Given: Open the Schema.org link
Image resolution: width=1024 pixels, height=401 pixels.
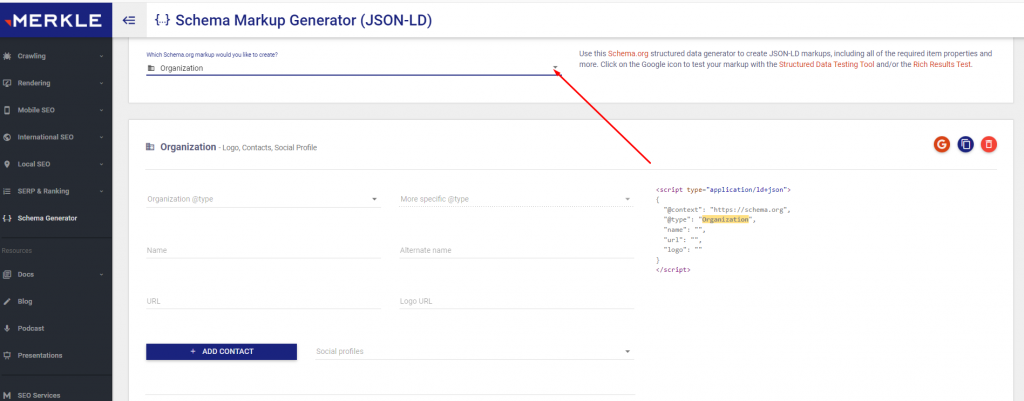Looking at the screenshot, I should tap(628, 54).
